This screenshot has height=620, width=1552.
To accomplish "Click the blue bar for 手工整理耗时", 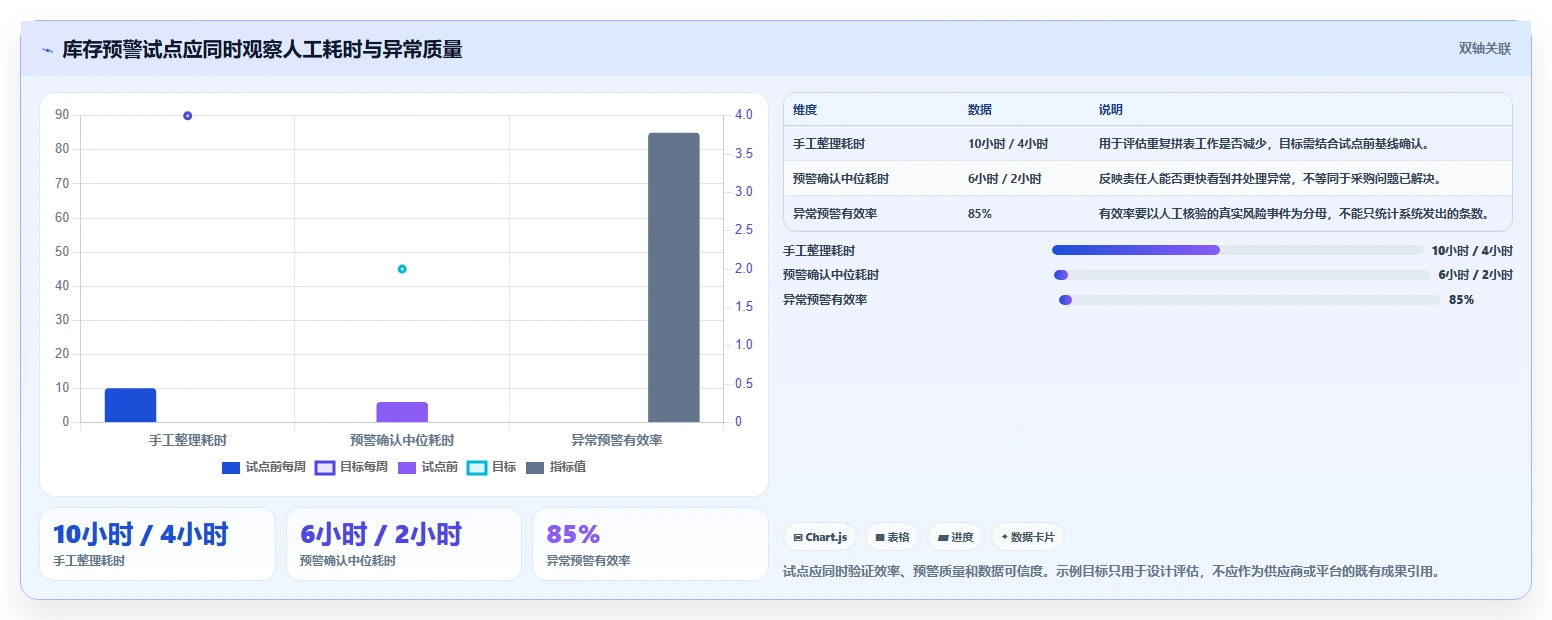I will click(130, 405).
